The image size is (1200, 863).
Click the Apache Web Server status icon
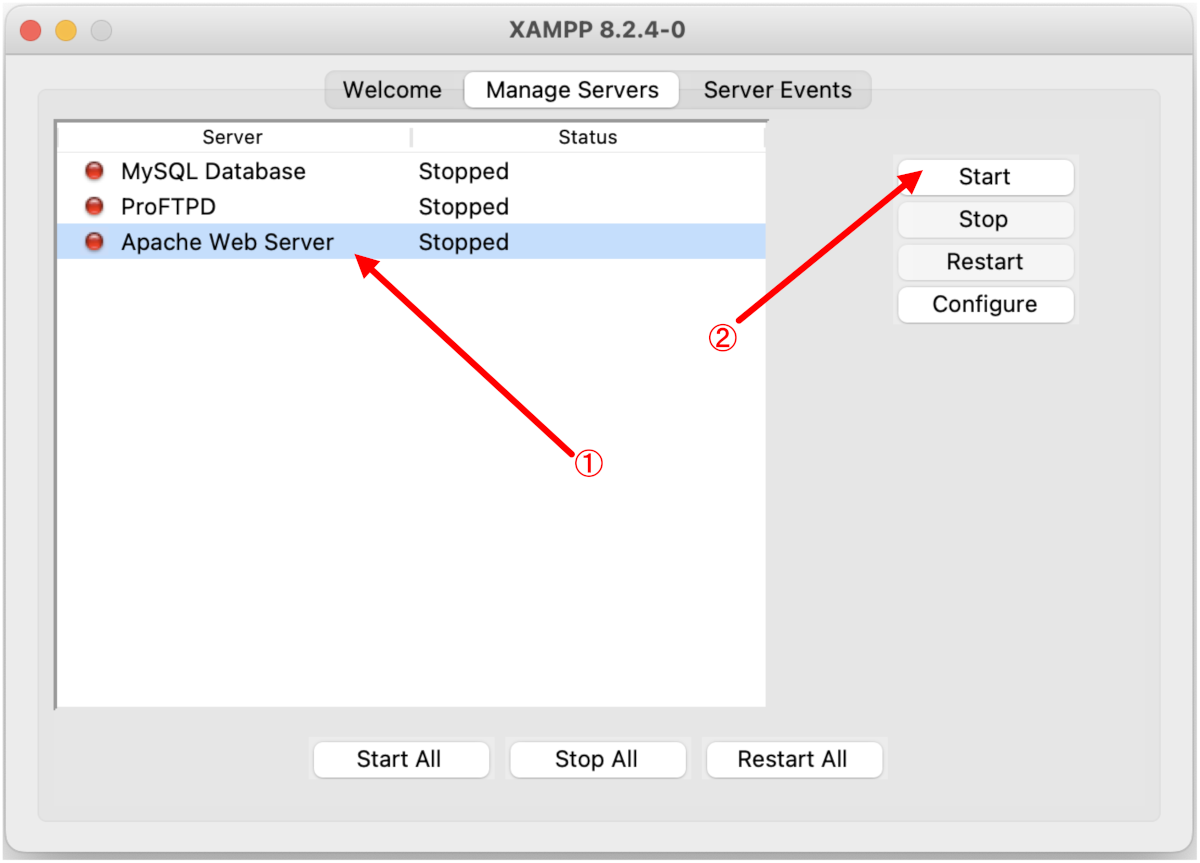coord(94,242)
